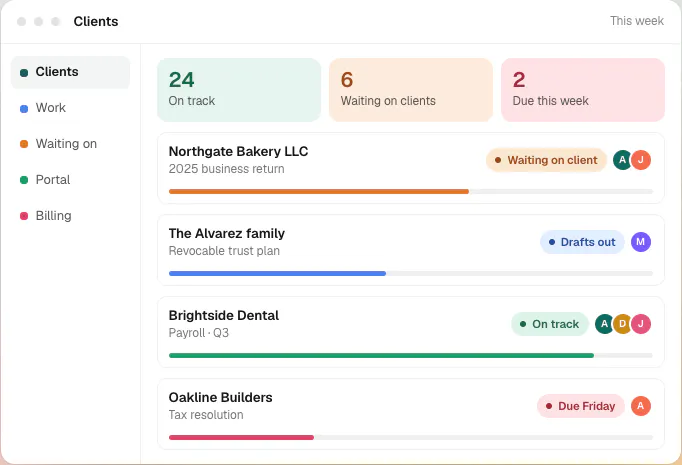Open the Clients sidebar section

[70, 72]
